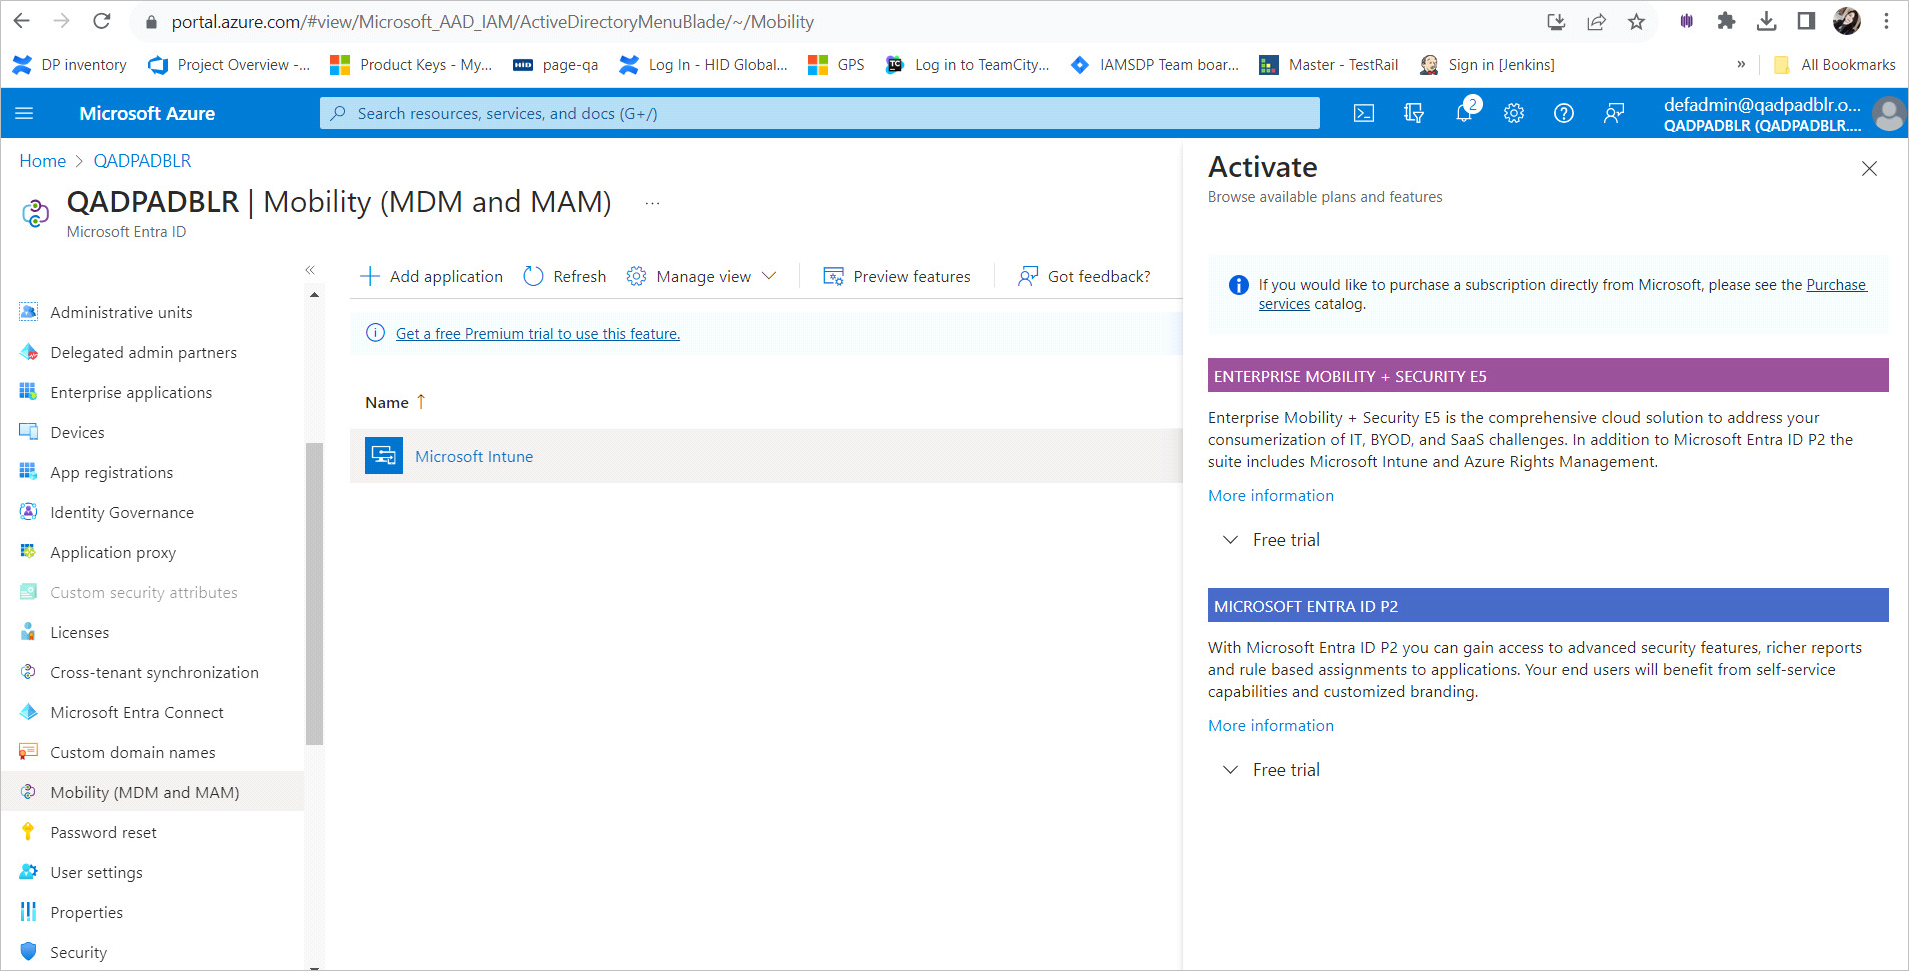Screen dimensions: 1909x971
Task: Open Password reset
Action: (x=104, y=832)
